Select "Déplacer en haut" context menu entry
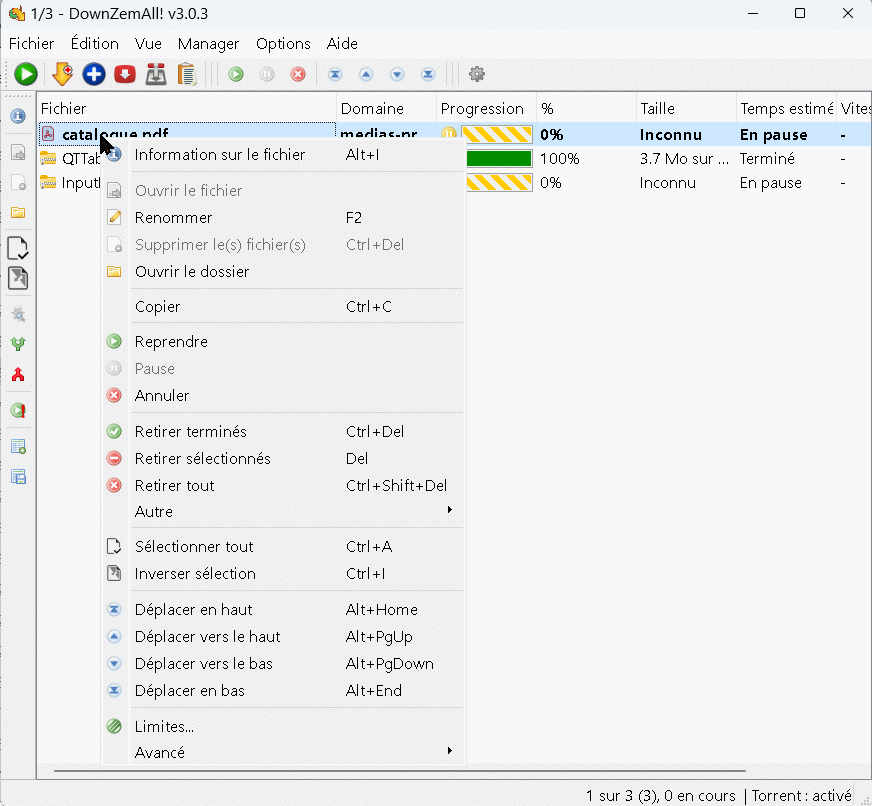This screenshot has height=806, width=872. coord(284,610)
